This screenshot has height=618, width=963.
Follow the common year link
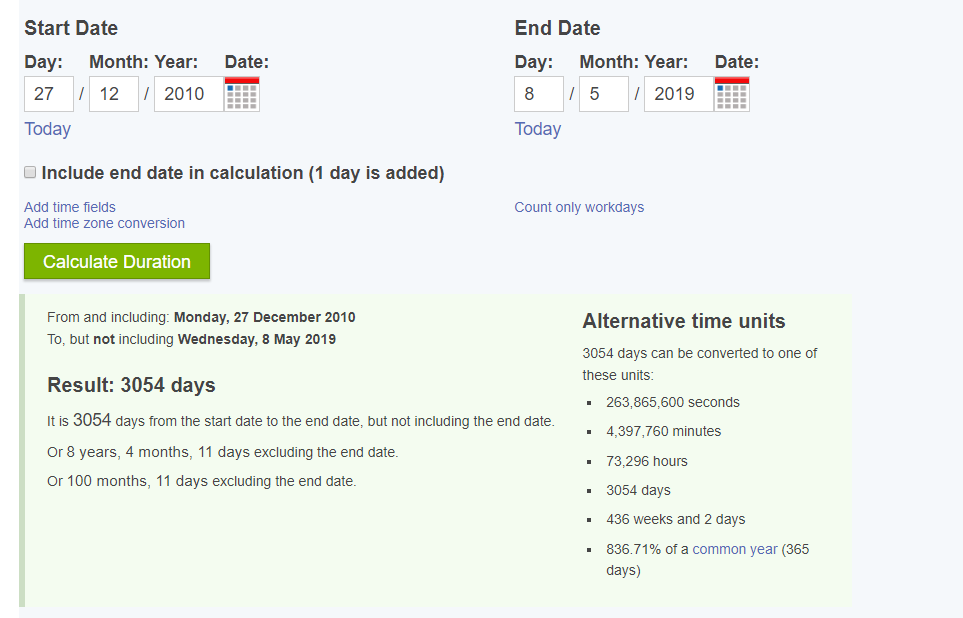(x=735, y=549)
